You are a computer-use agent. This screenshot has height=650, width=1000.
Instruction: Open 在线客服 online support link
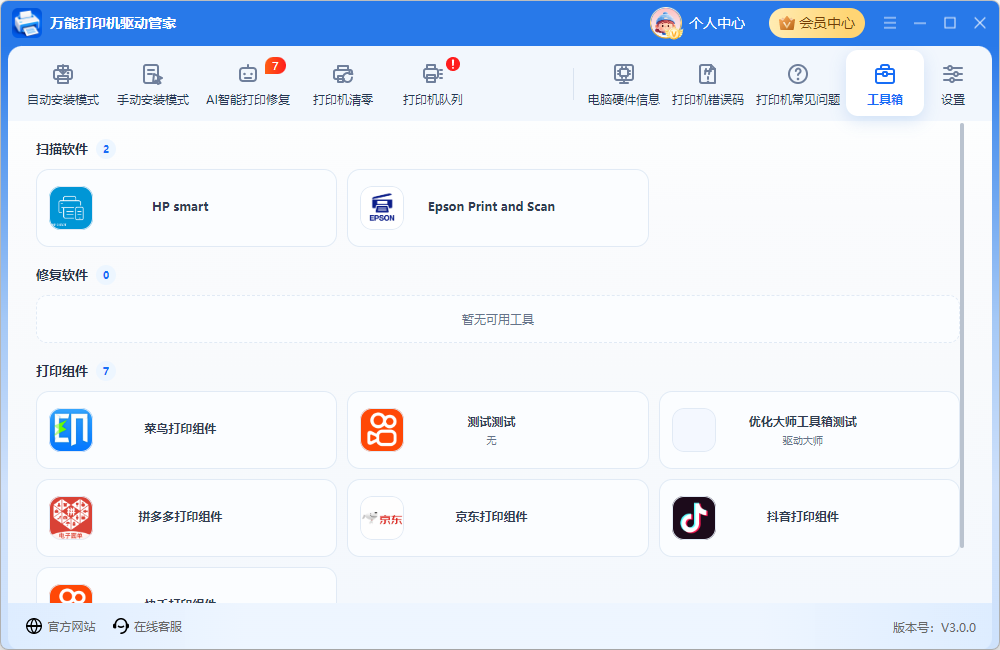click(x=158, y=627)
